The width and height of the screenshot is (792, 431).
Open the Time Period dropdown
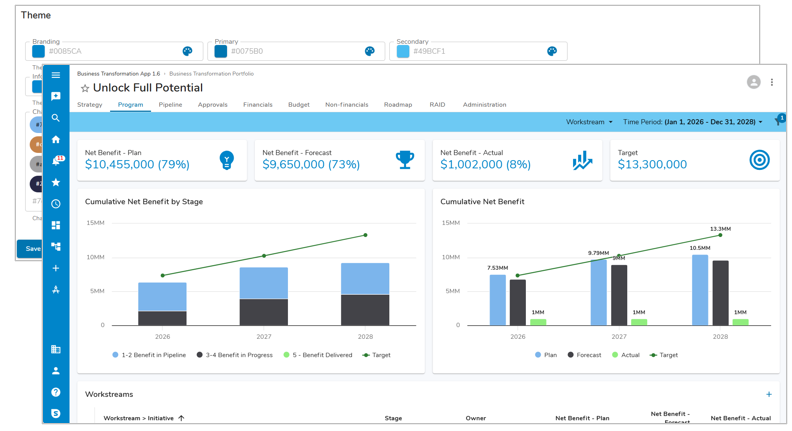click(692, 122)
